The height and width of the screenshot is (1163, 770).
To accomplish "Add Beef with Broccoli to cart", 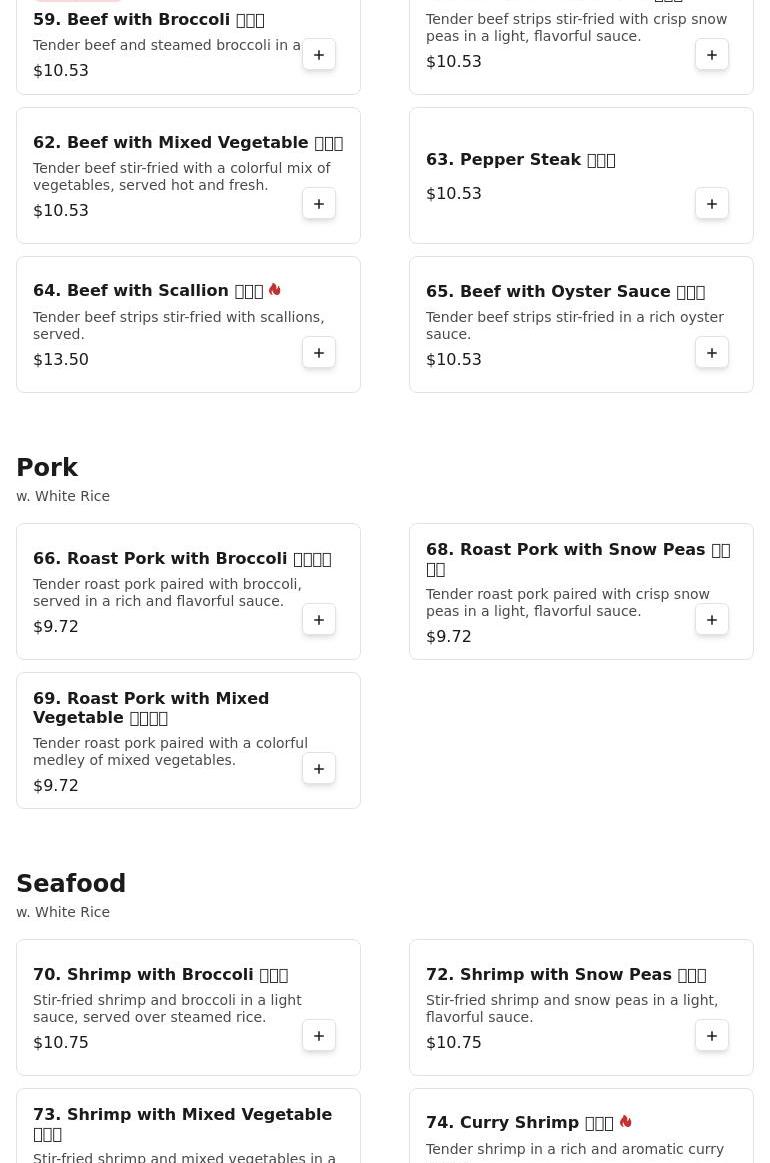I will point(319,55).
